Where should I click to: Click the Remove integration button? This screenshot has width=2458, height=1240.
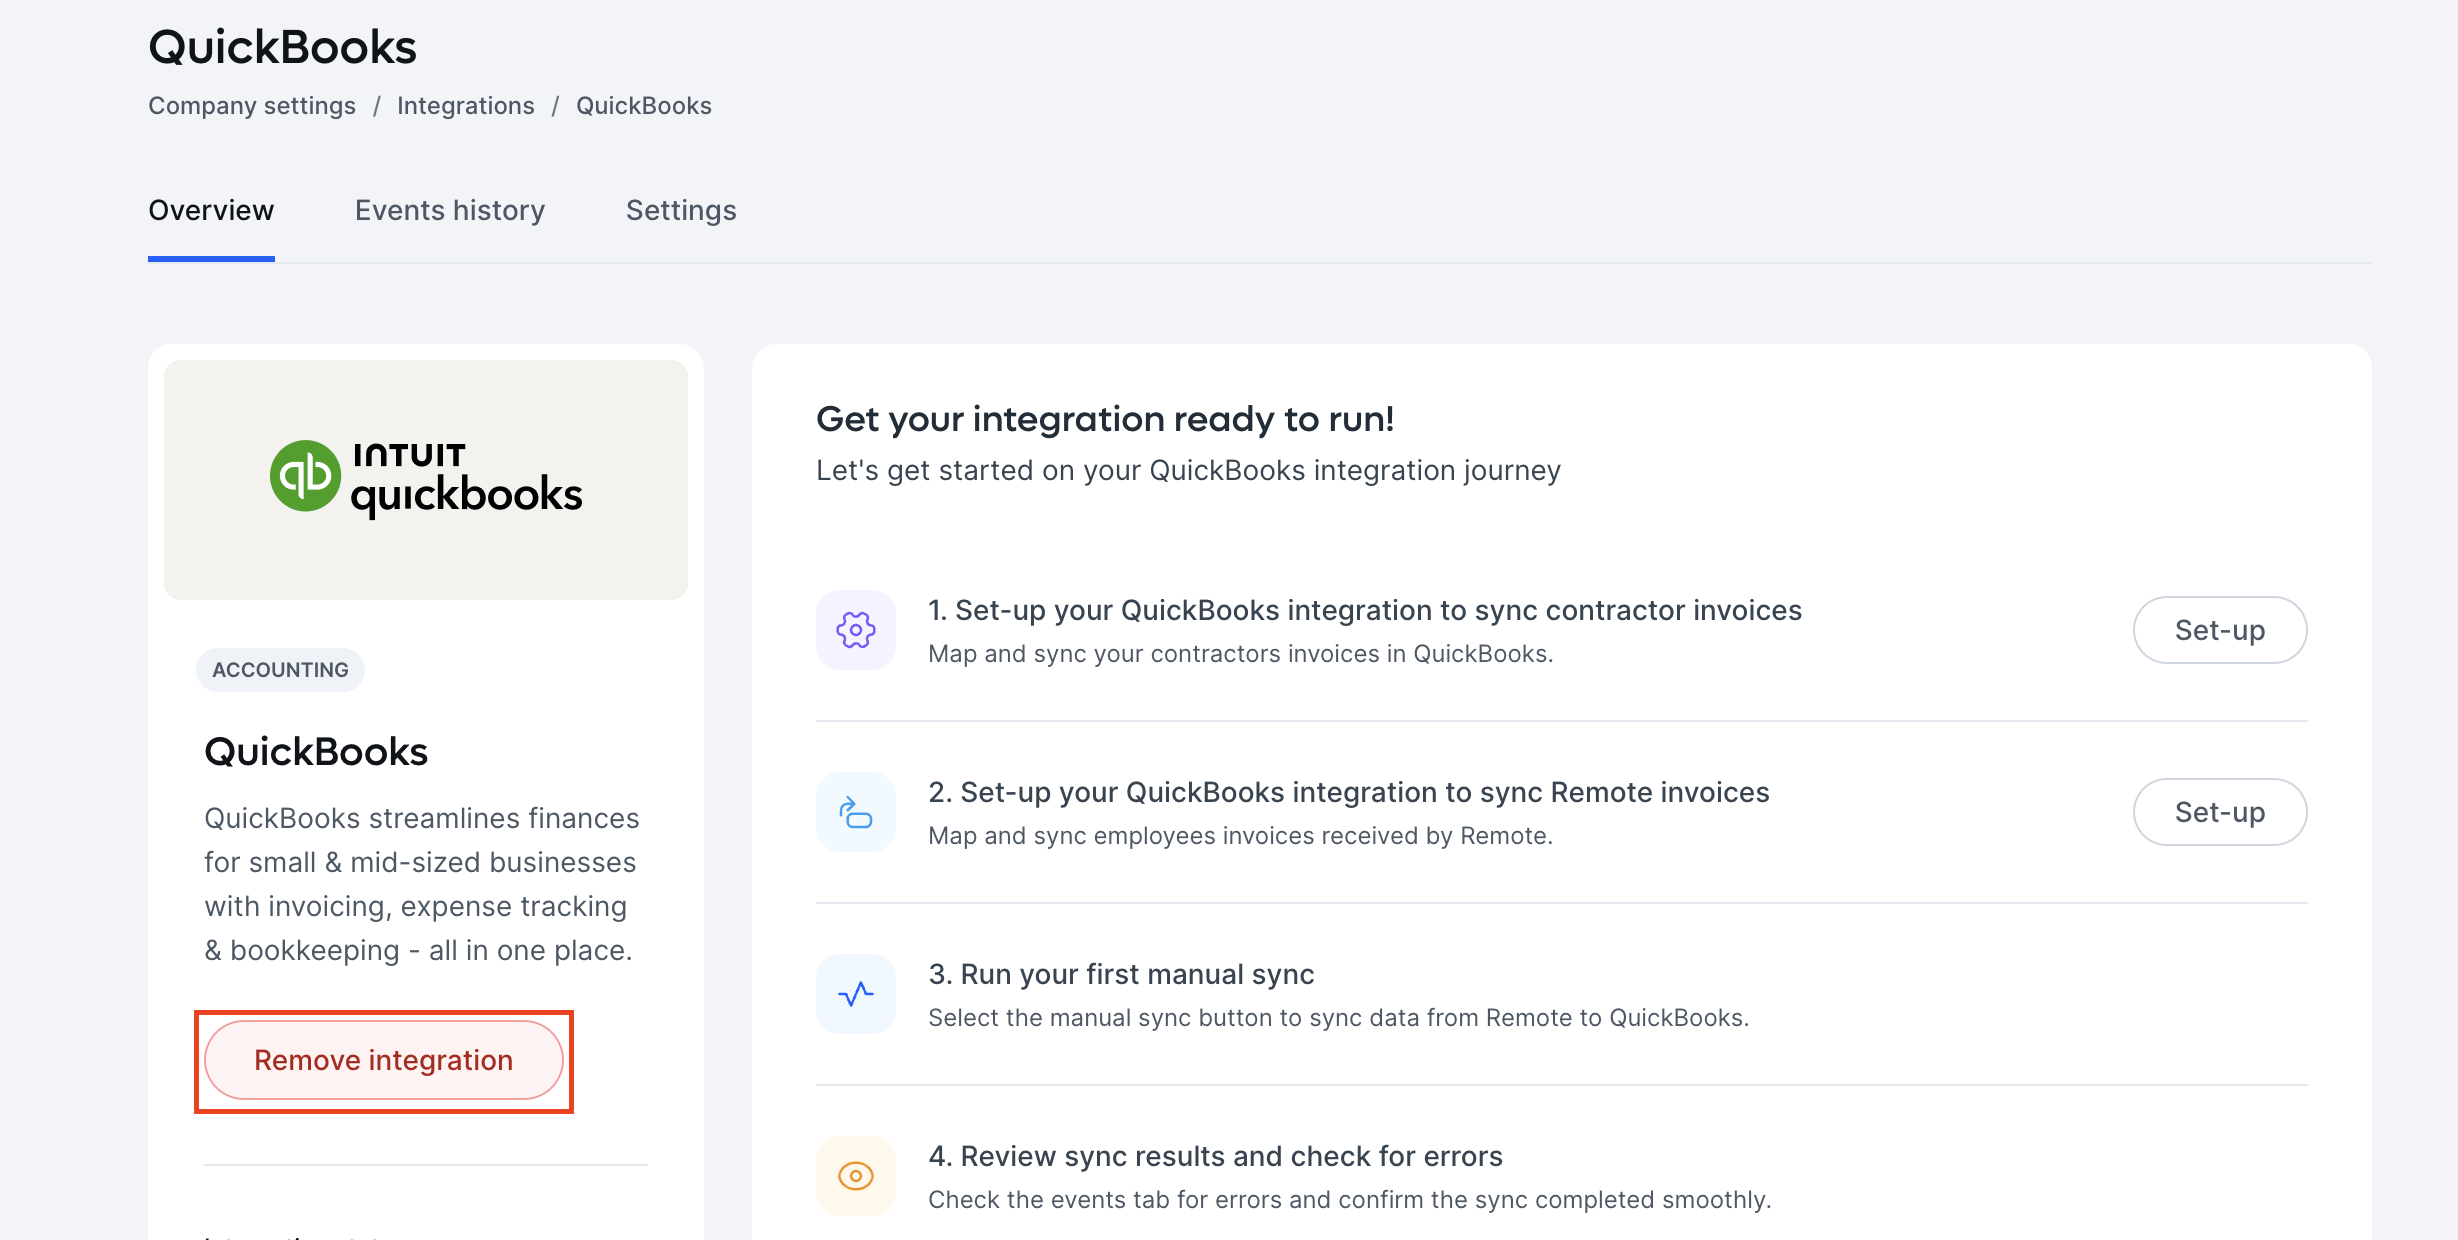(384, 1060)
